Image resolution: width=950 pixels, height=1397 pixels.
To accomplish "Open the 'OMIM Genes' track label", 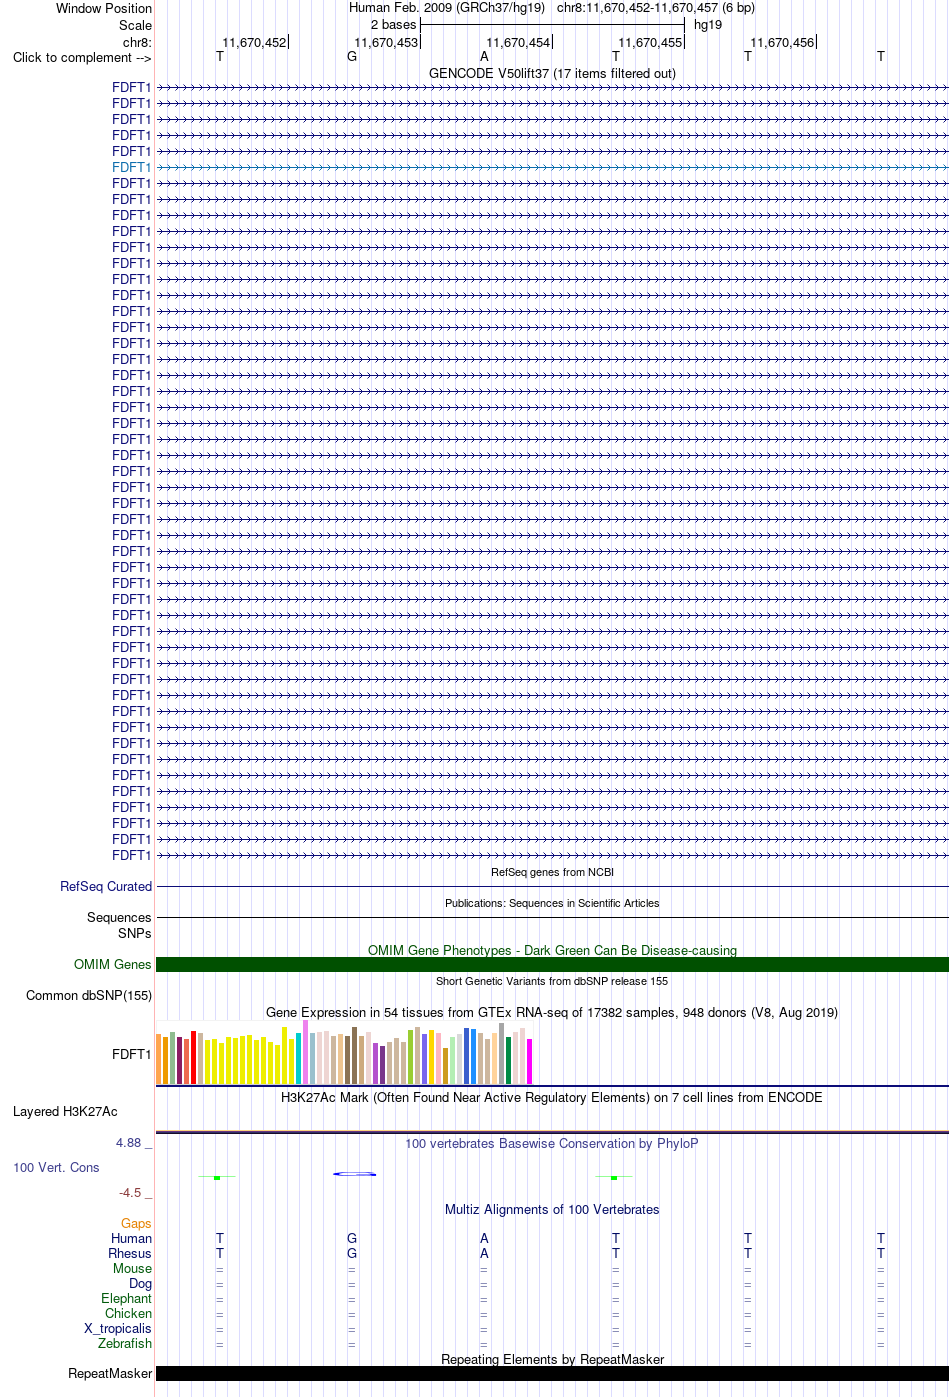I will (x=113, y=964).
